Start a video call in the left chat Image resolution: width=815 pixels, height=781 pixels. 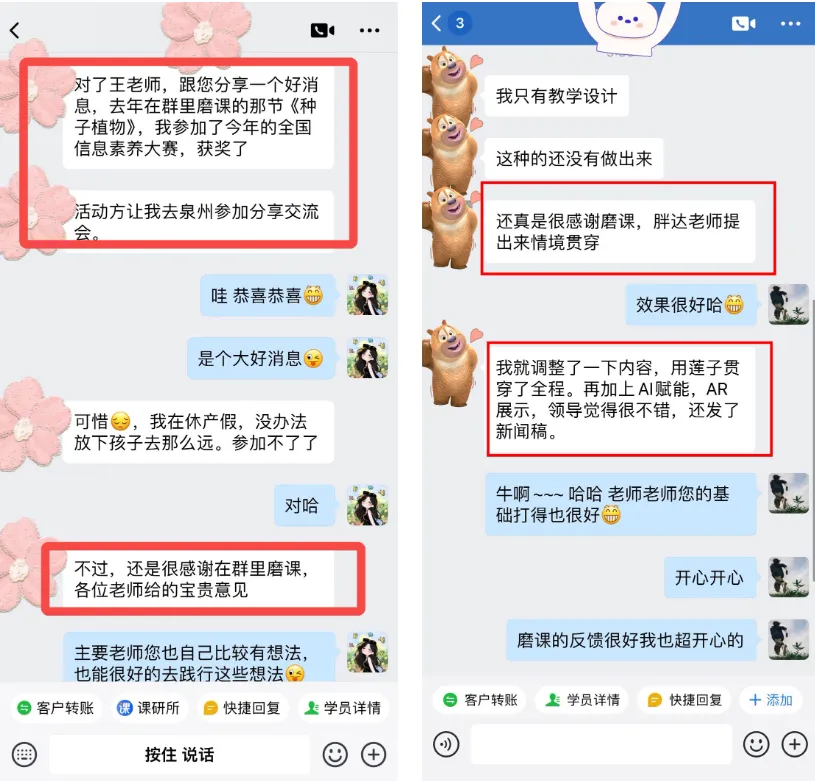click(x=322, y=30)
